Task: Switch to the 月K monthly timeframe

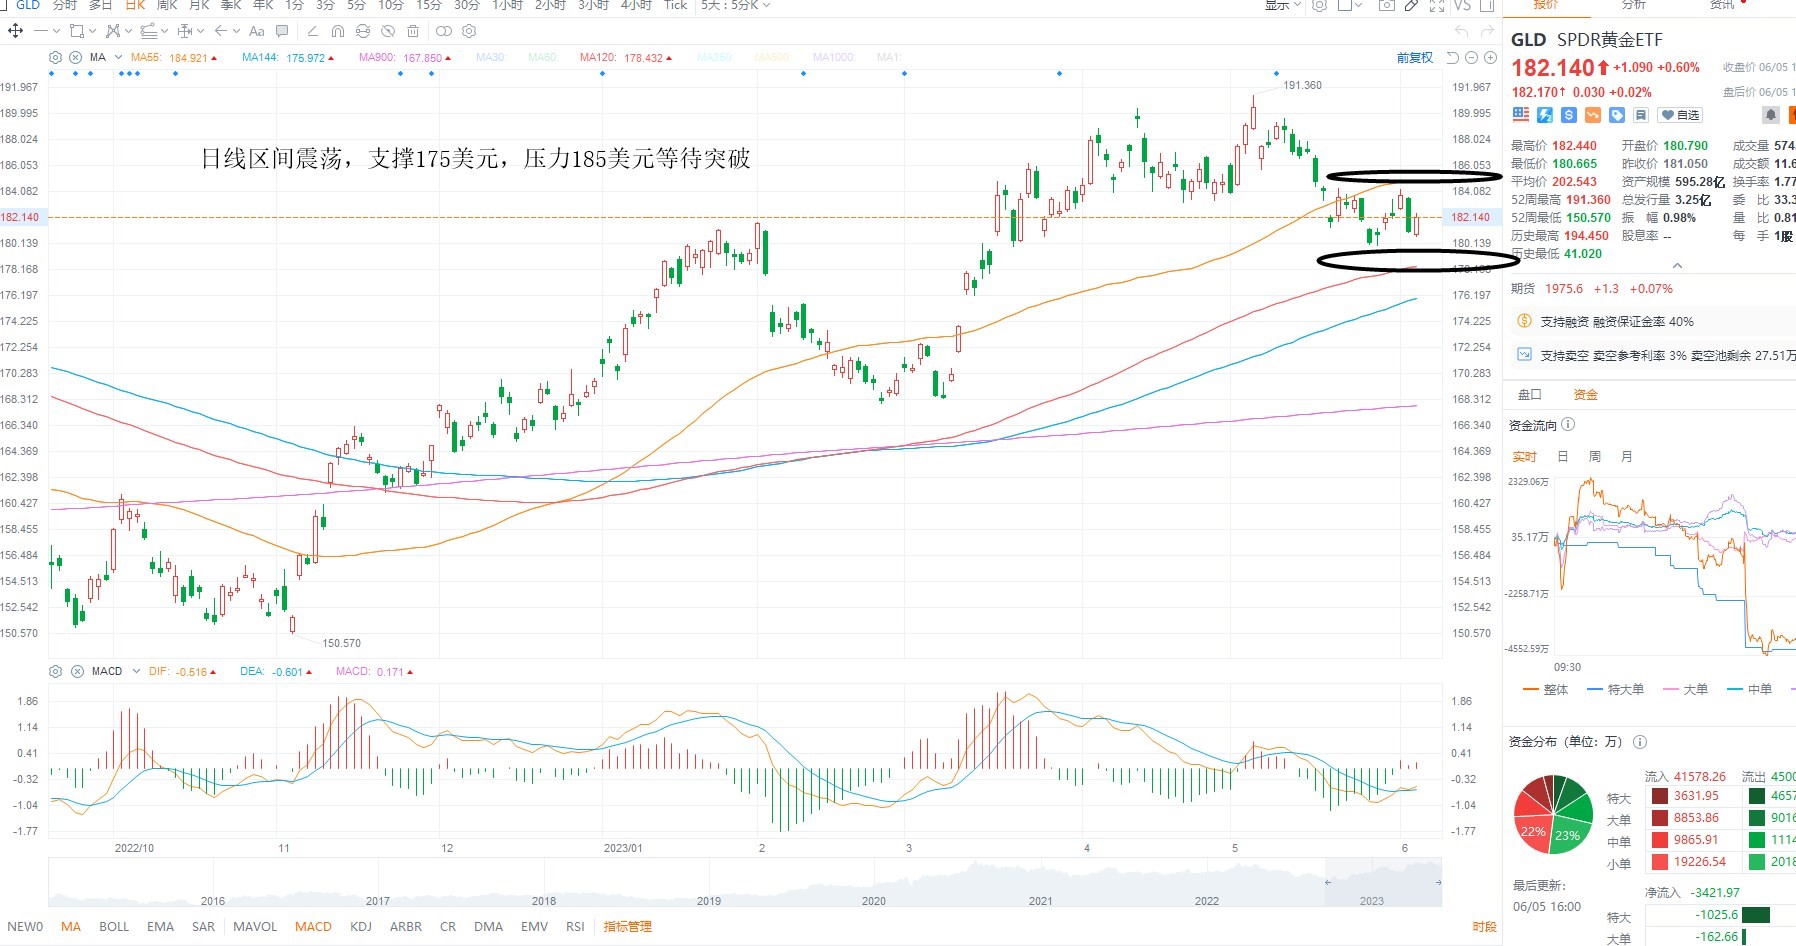Action: pyautogui.click(x=199, y=5)
